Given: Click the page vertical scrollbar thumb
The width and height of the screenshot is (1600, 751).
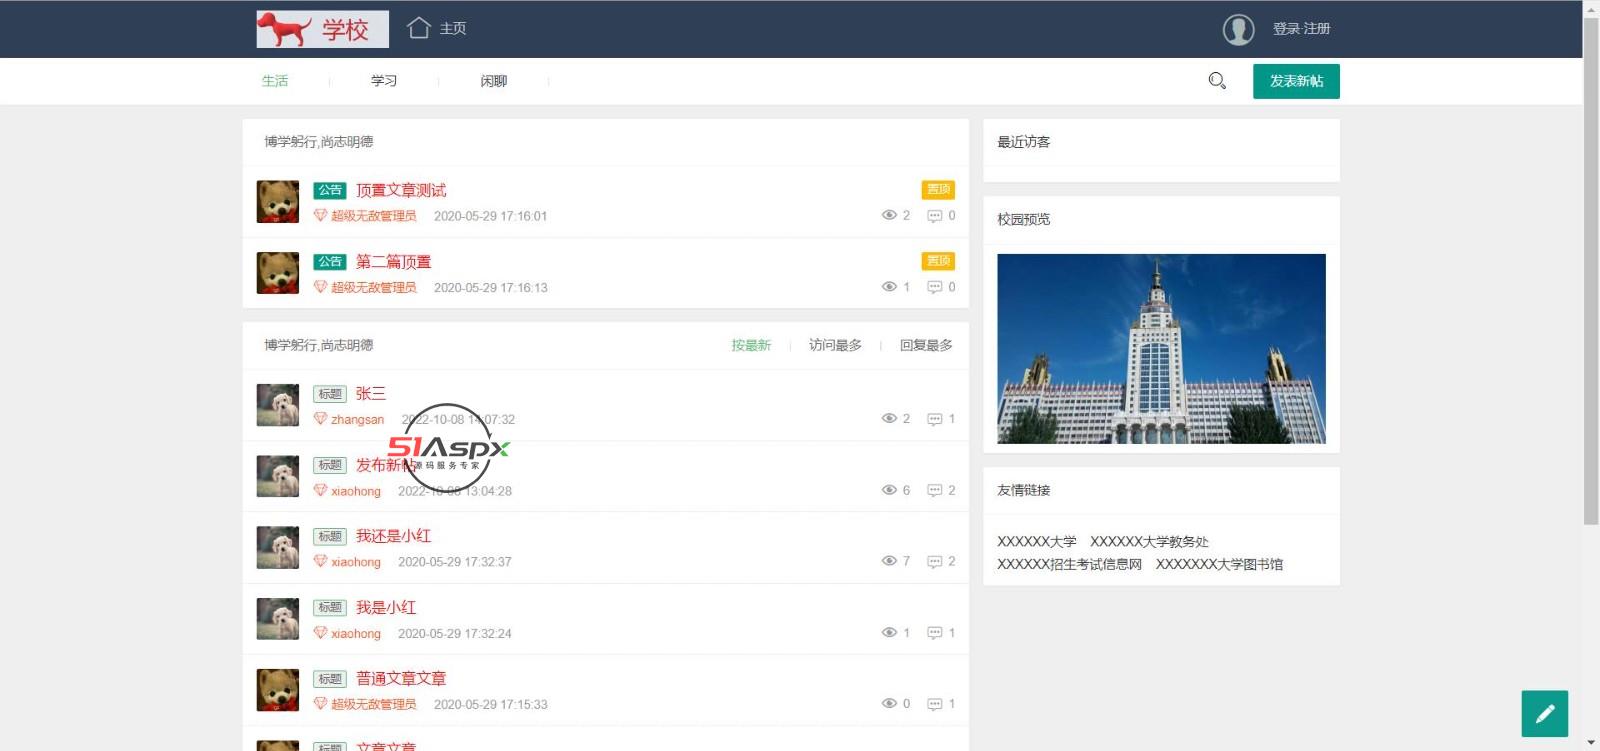Looking at the screenshot, I should tap(1591, 270).
